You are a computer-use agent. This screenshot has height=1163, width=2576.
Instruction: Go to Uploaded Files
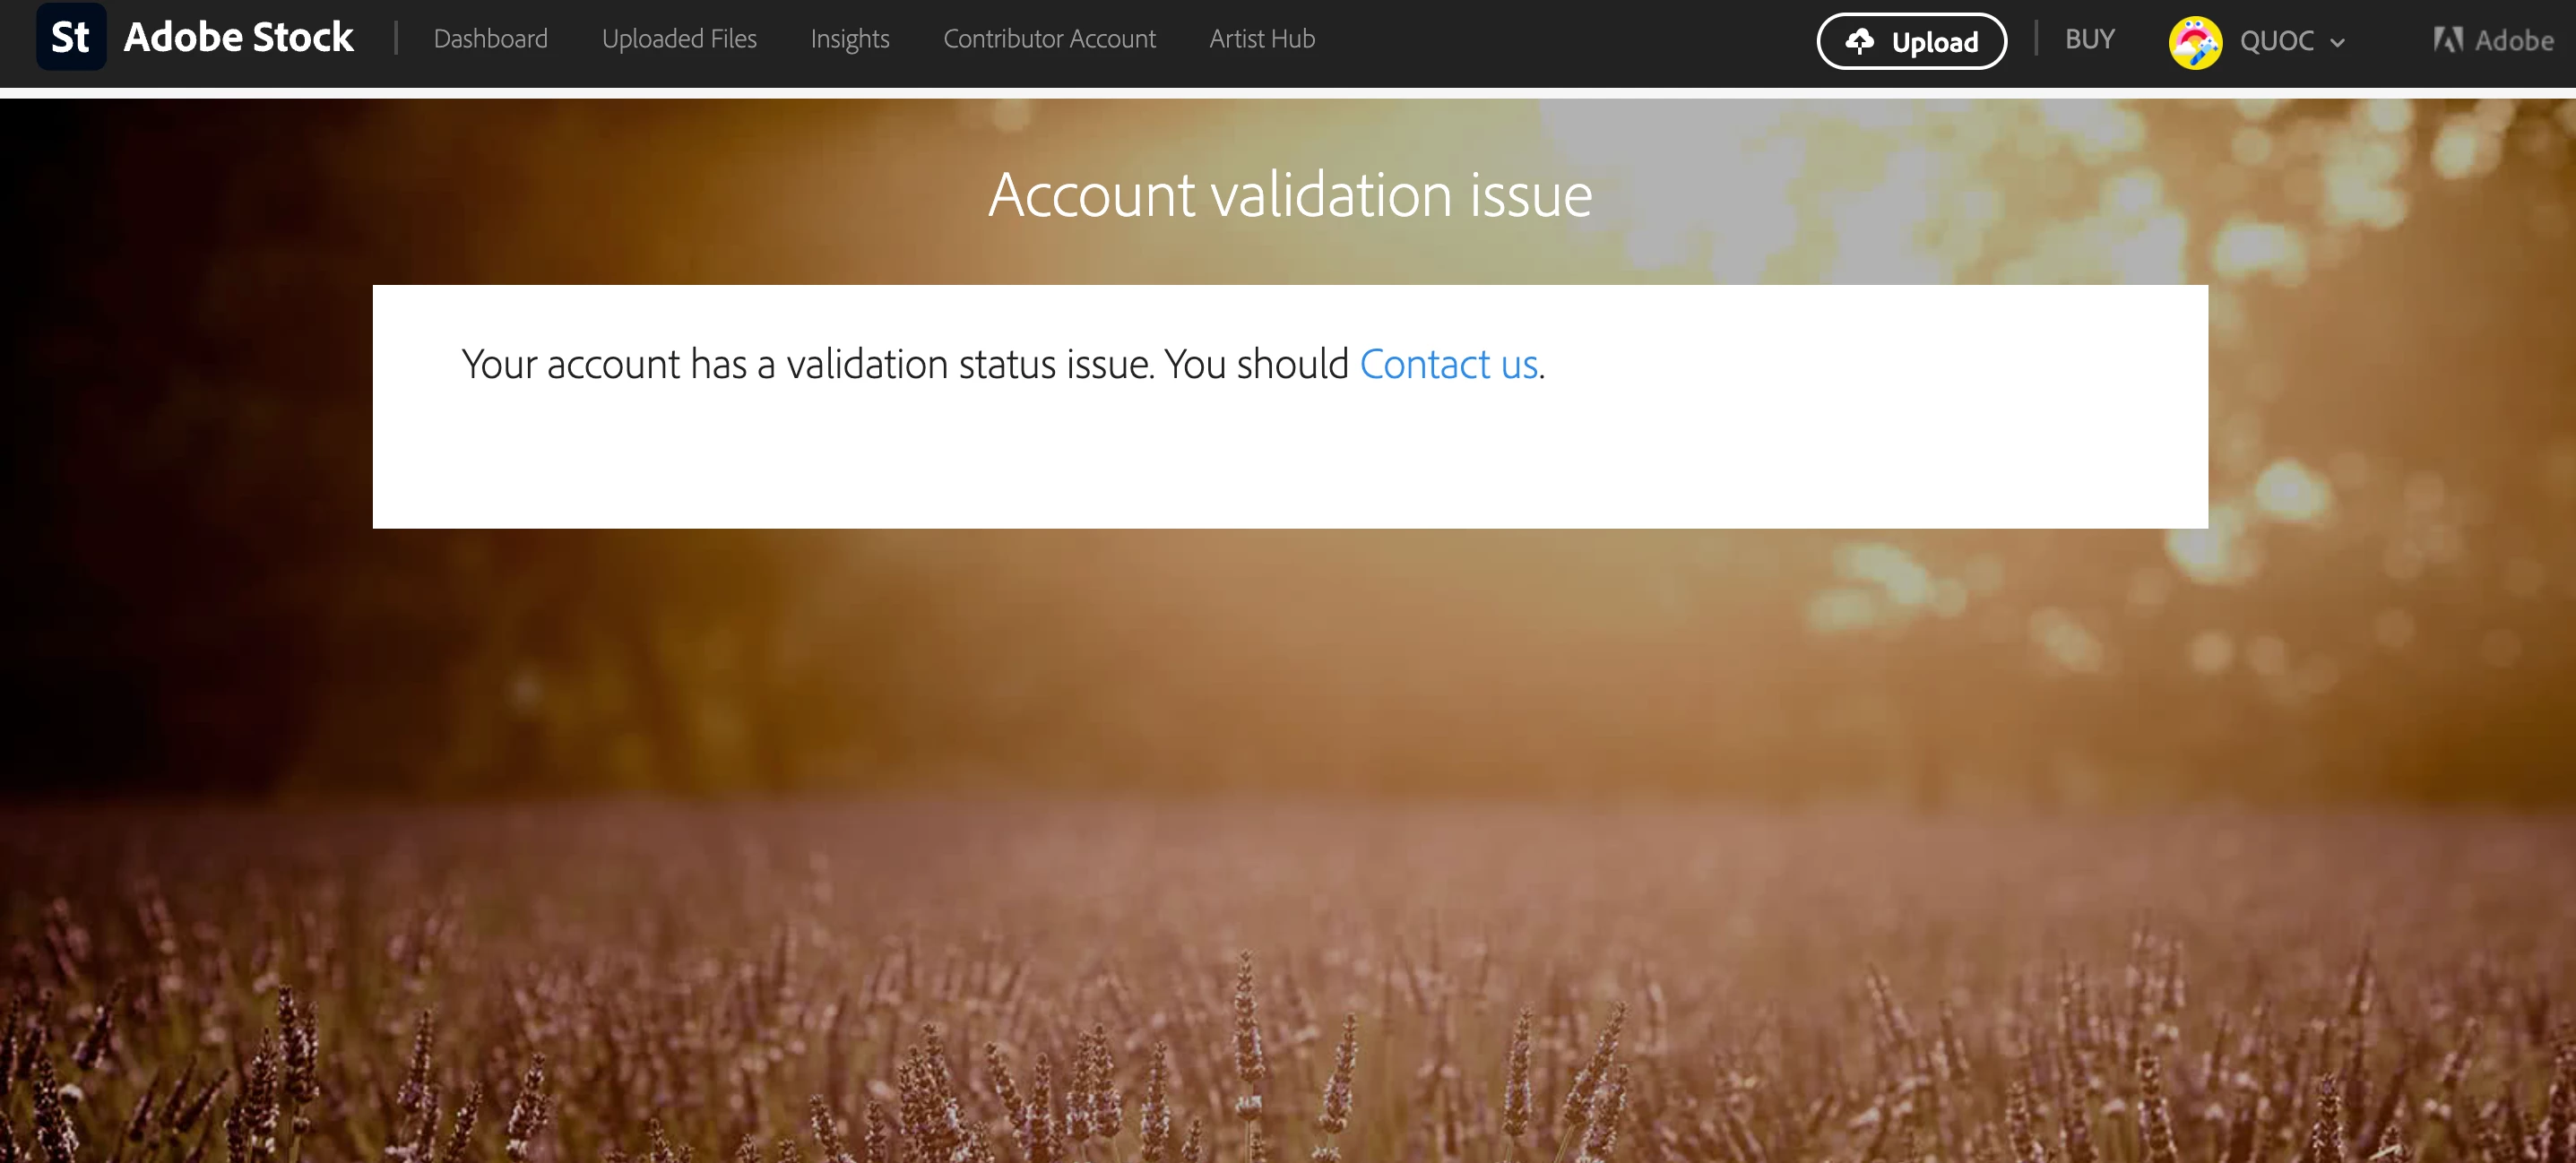[x=679, y=39]
